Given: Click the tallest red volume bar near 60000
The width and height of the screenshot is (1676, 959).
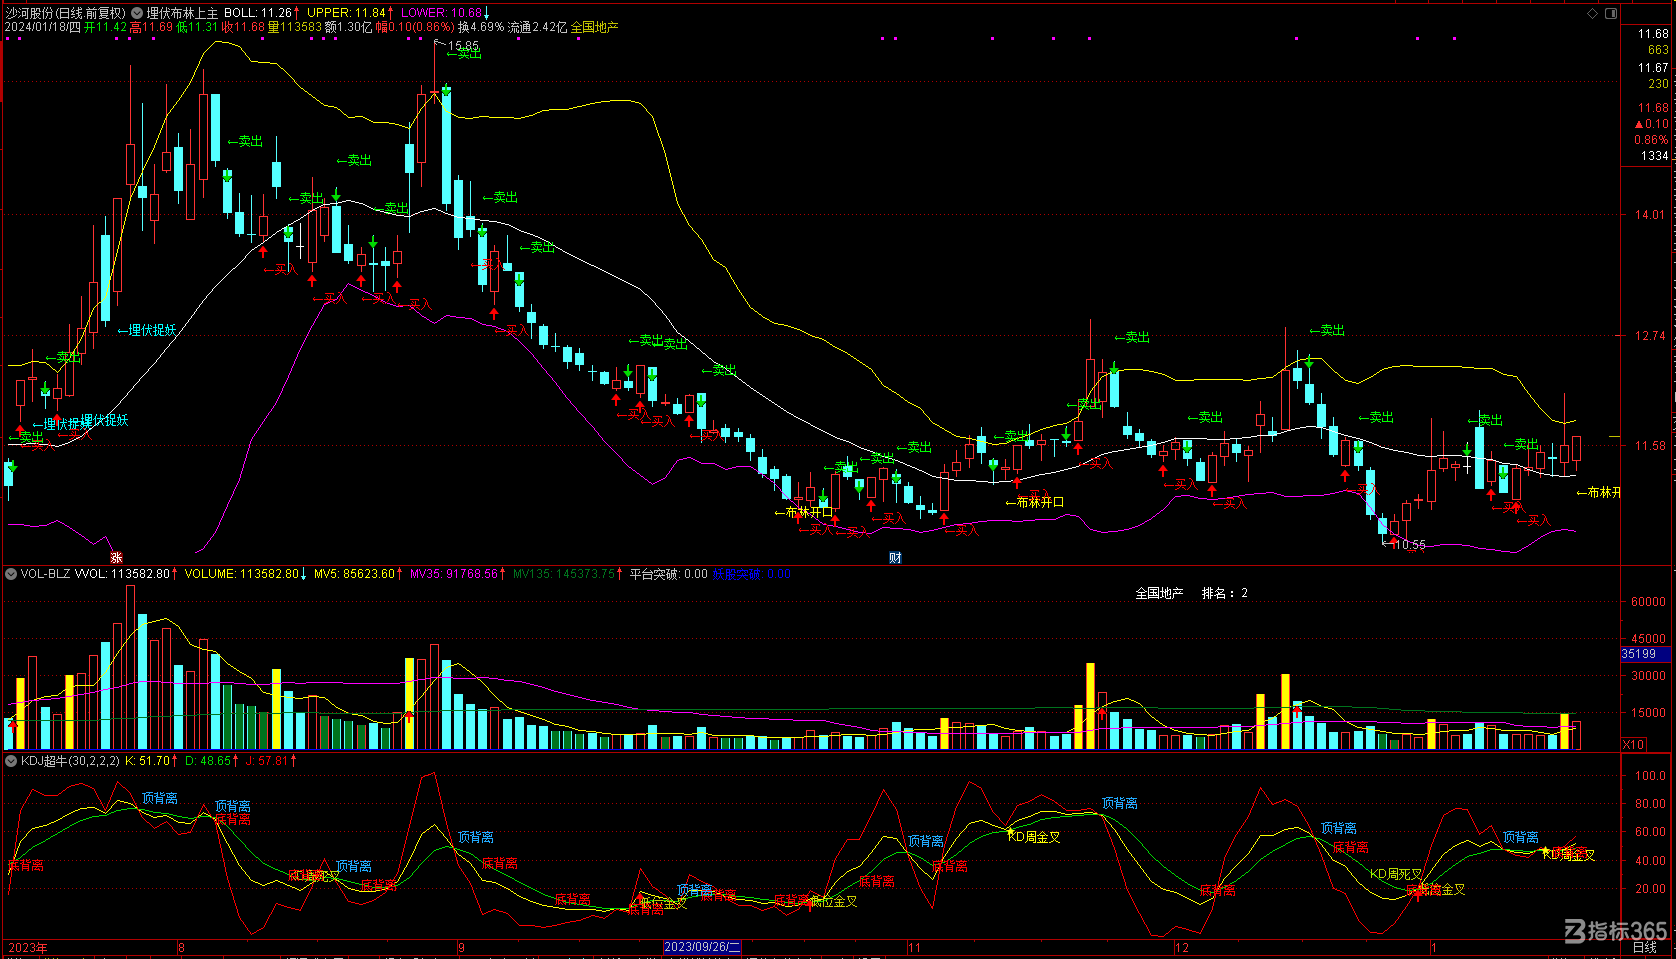Looking at the screenshot, I should [130, 667].
